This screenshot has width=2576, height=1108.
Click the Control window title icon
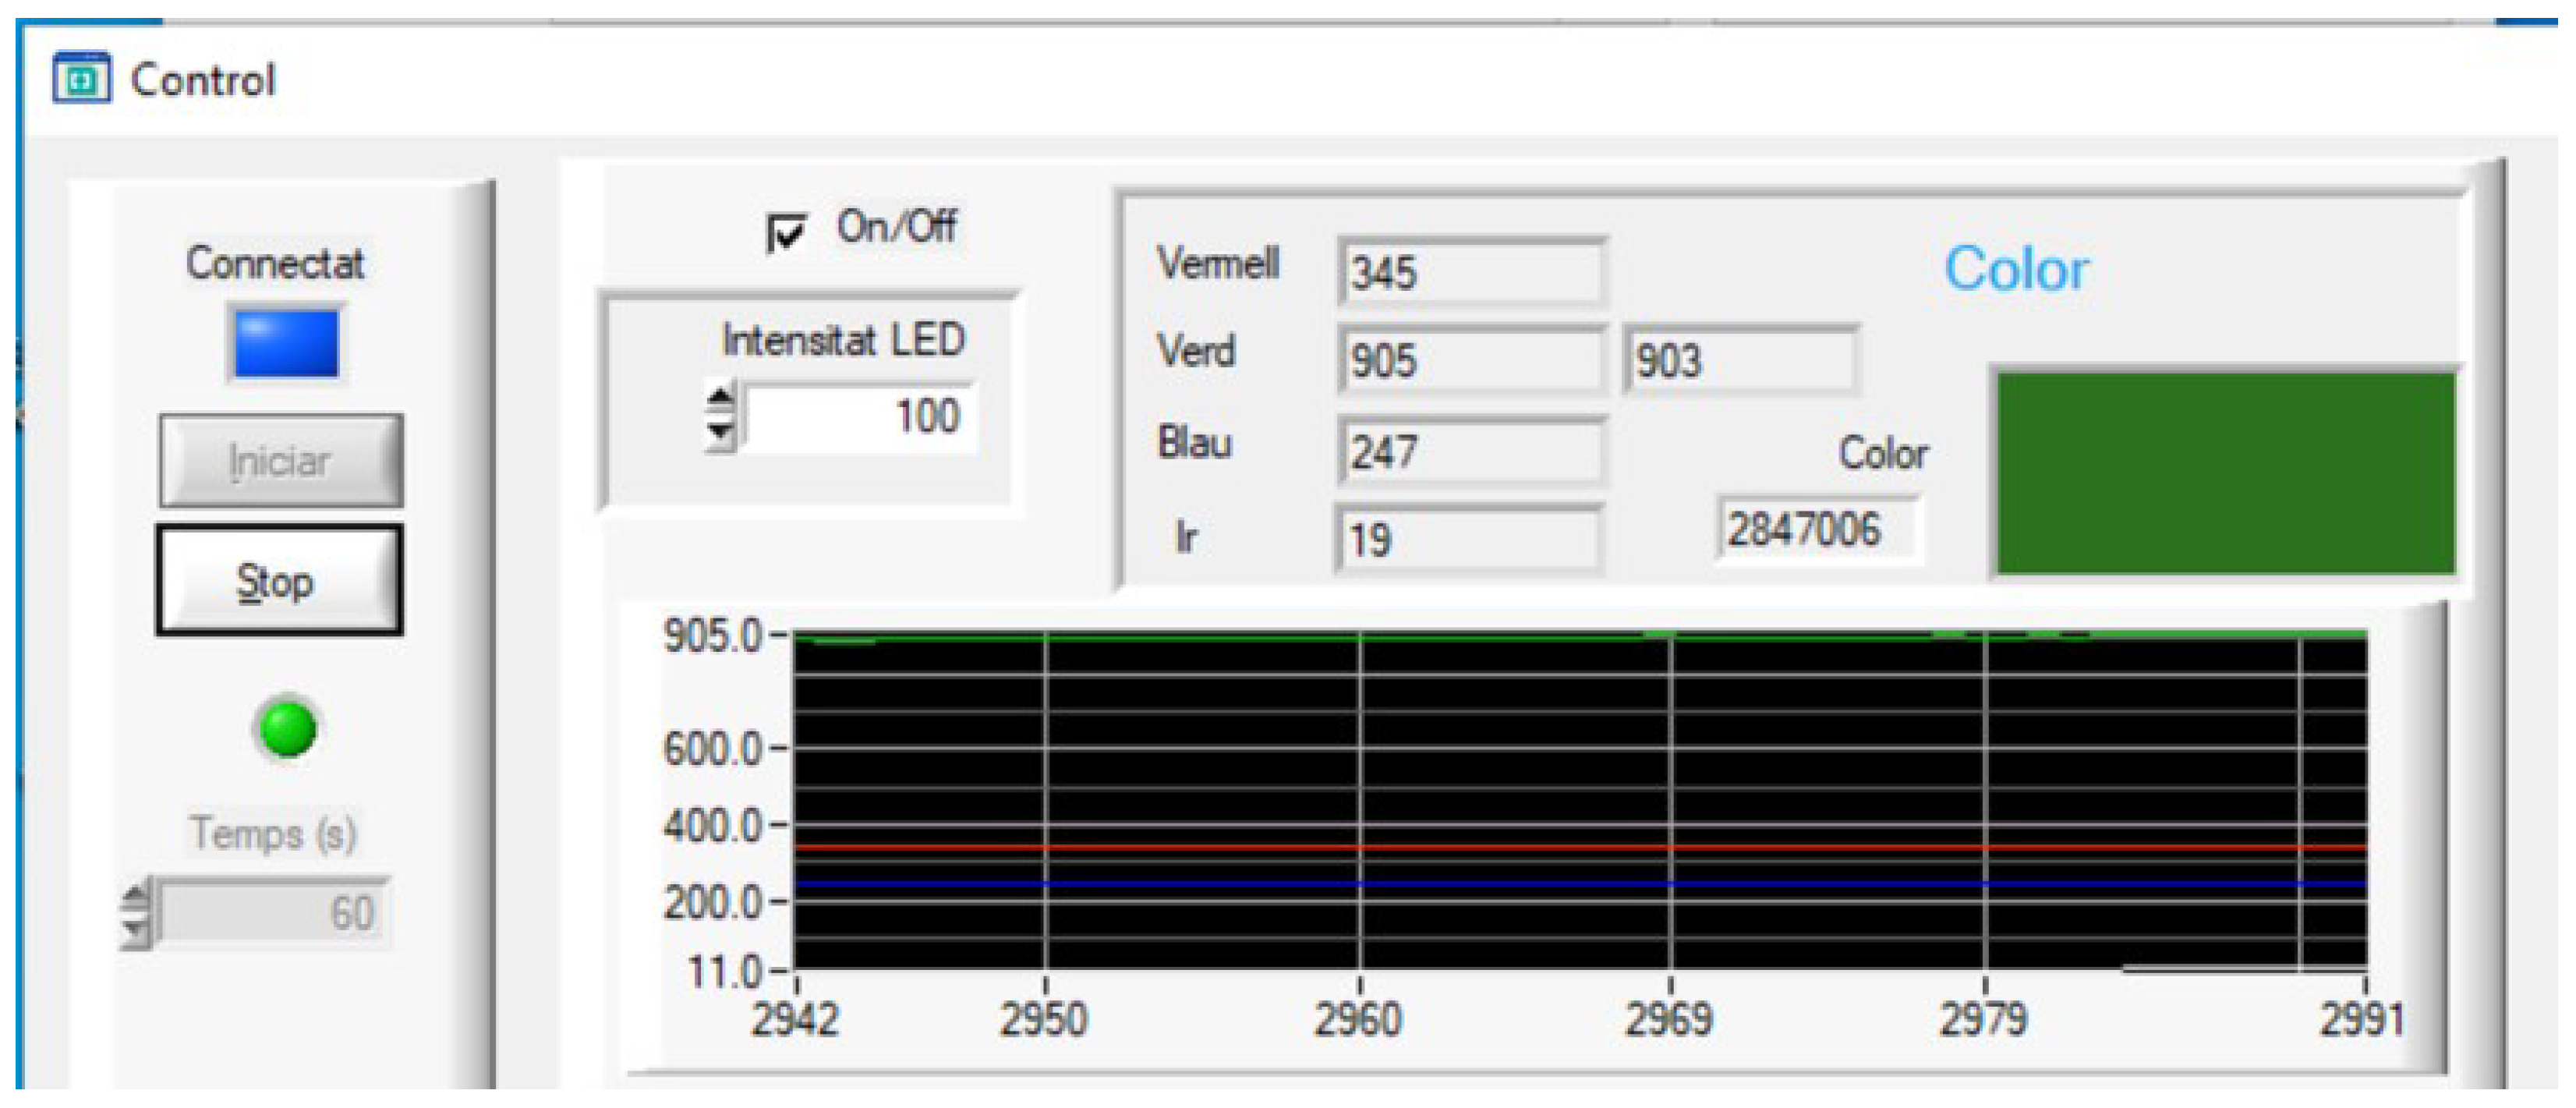pyautogui.click(x=81, y=78)
